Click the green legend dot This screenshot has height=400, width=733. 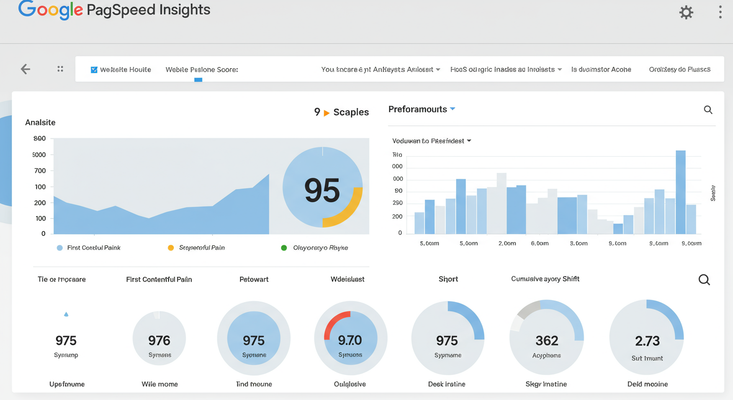point(284,248)
